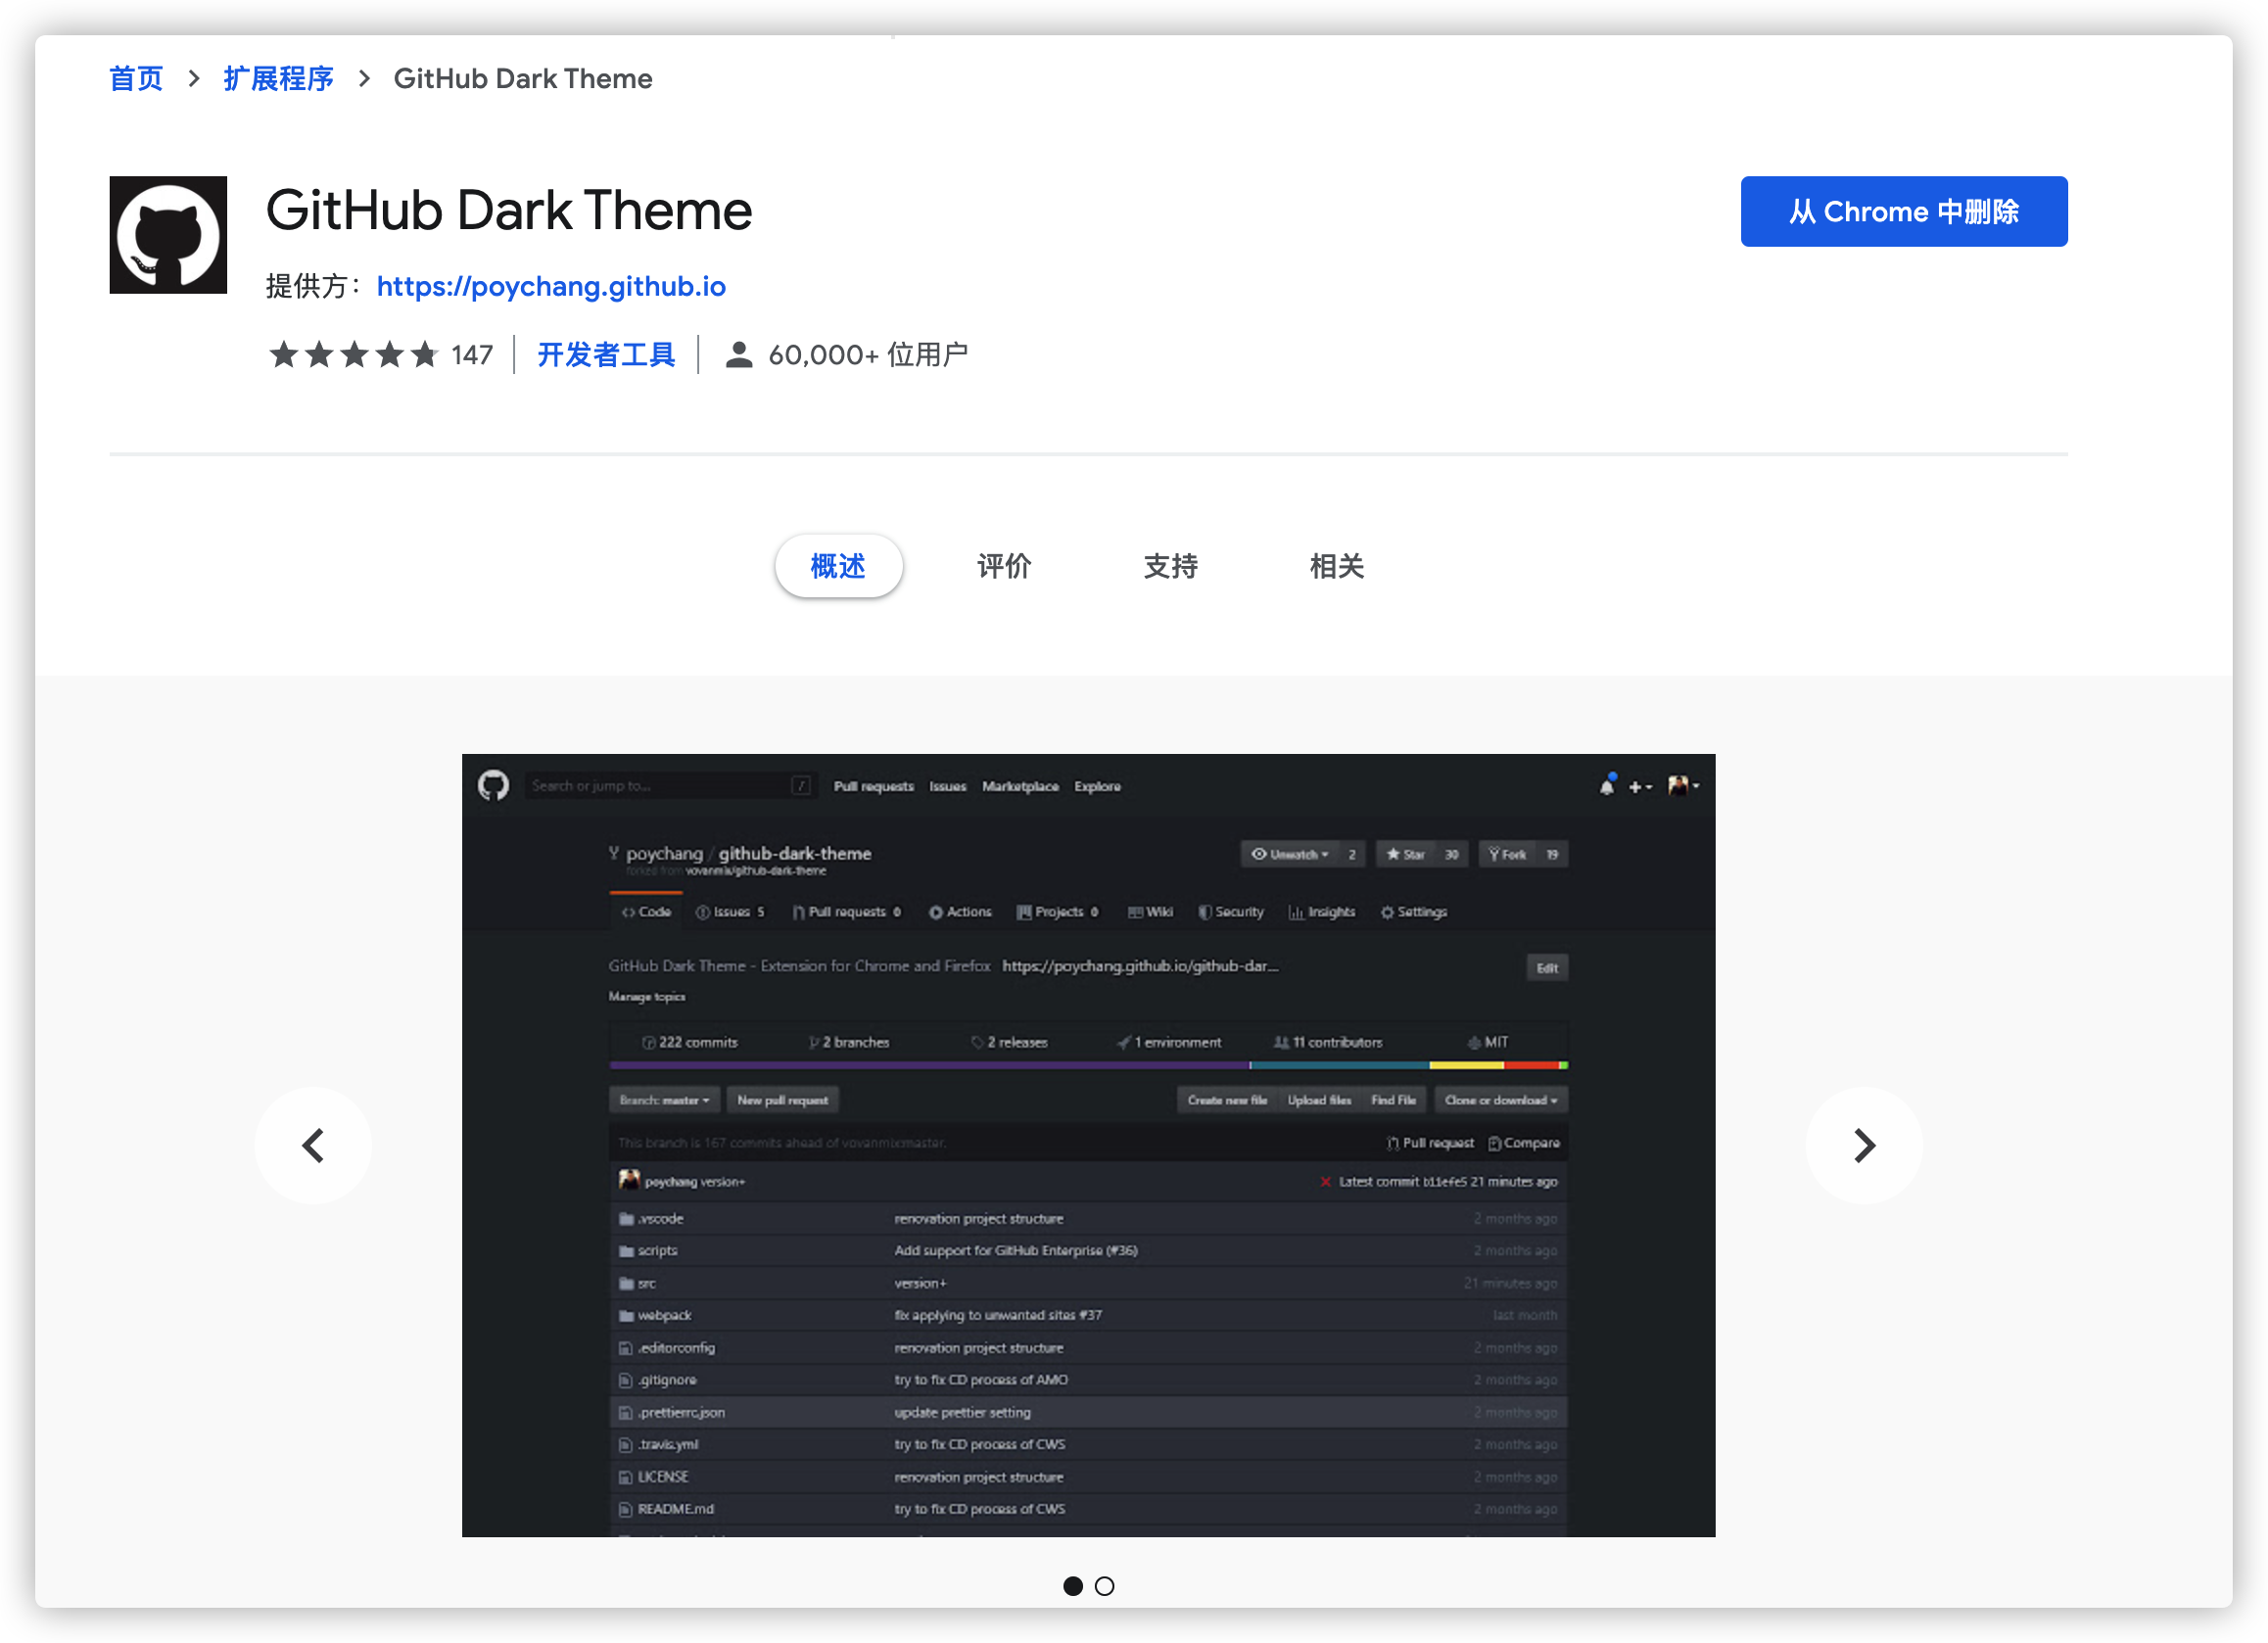Open the 开发者工具 category link
This screenshot has width=2268, height=1643.
606,355
